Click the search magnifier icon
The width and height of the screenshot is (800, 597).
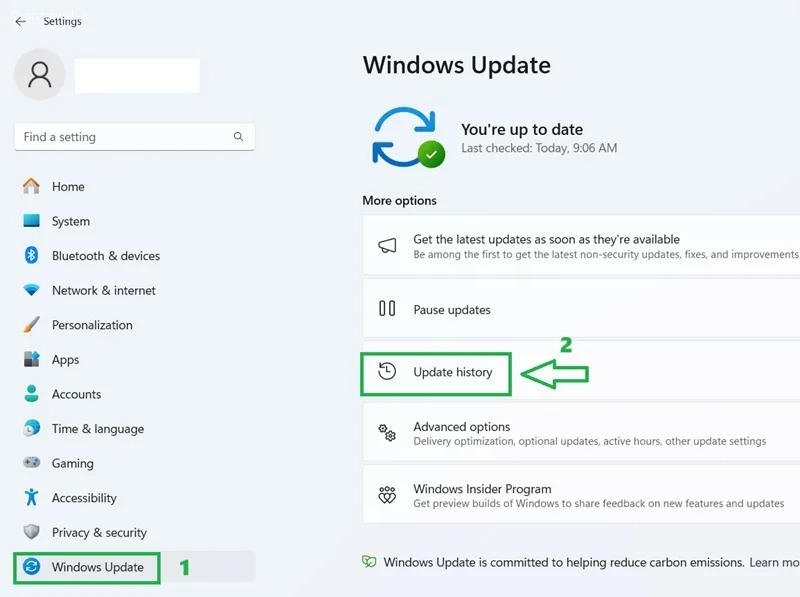pyautogui.click(x=238, y=136)
